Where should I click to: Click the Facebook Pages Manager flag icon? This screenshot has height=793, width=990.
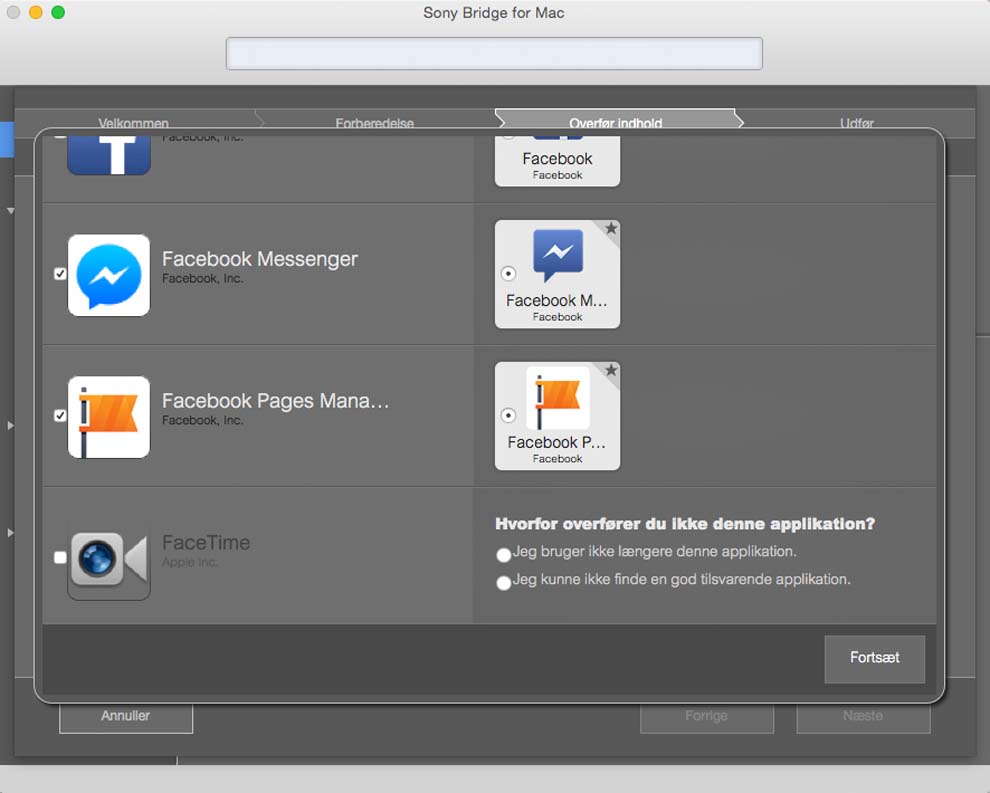pyautogui.click(x=109, y=417)
